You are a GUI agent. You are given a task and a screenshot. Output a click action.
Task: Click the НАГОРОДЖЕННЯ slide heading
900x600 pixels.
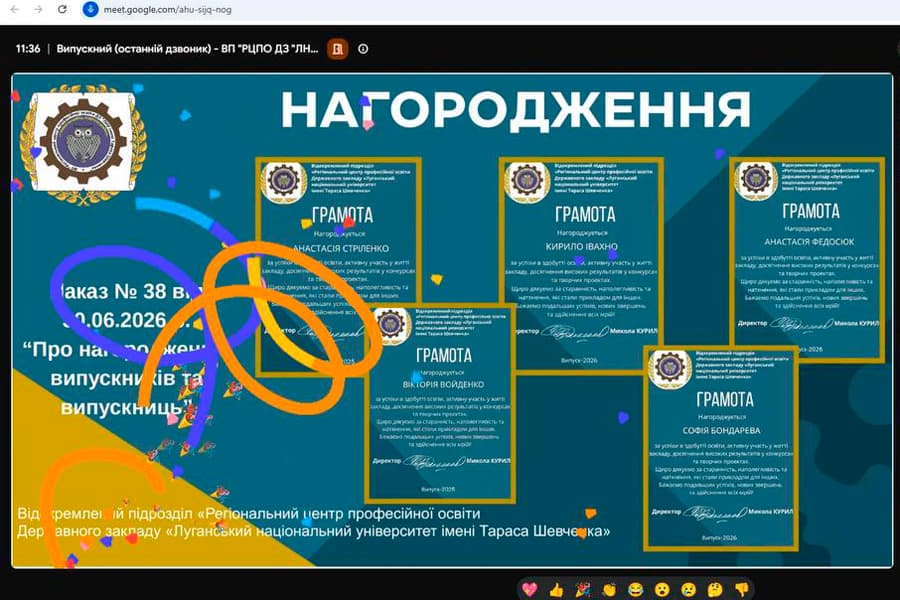515,109
